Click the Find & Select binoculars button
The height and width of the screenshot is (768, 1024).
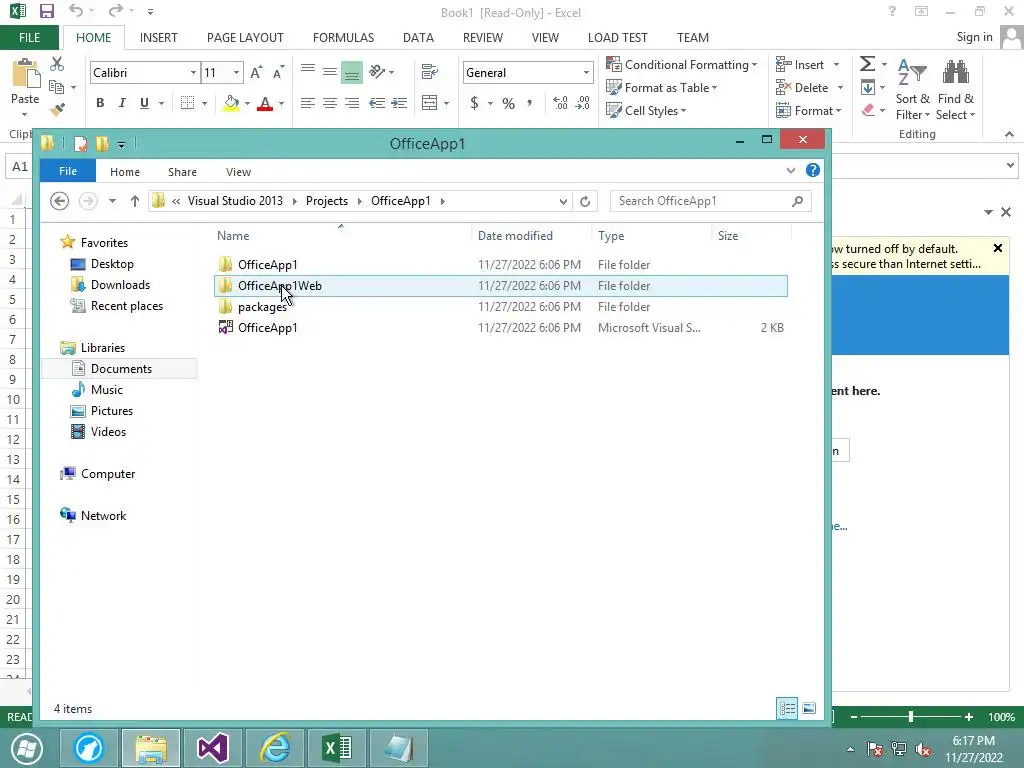pyautogui.click(x=955, y=89)
